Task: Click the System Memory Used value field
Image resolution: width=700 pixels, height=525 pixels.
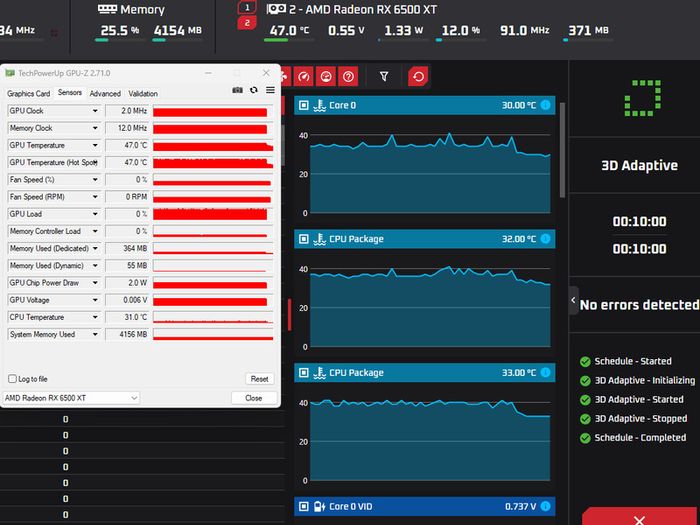Action: click(127, 334)
